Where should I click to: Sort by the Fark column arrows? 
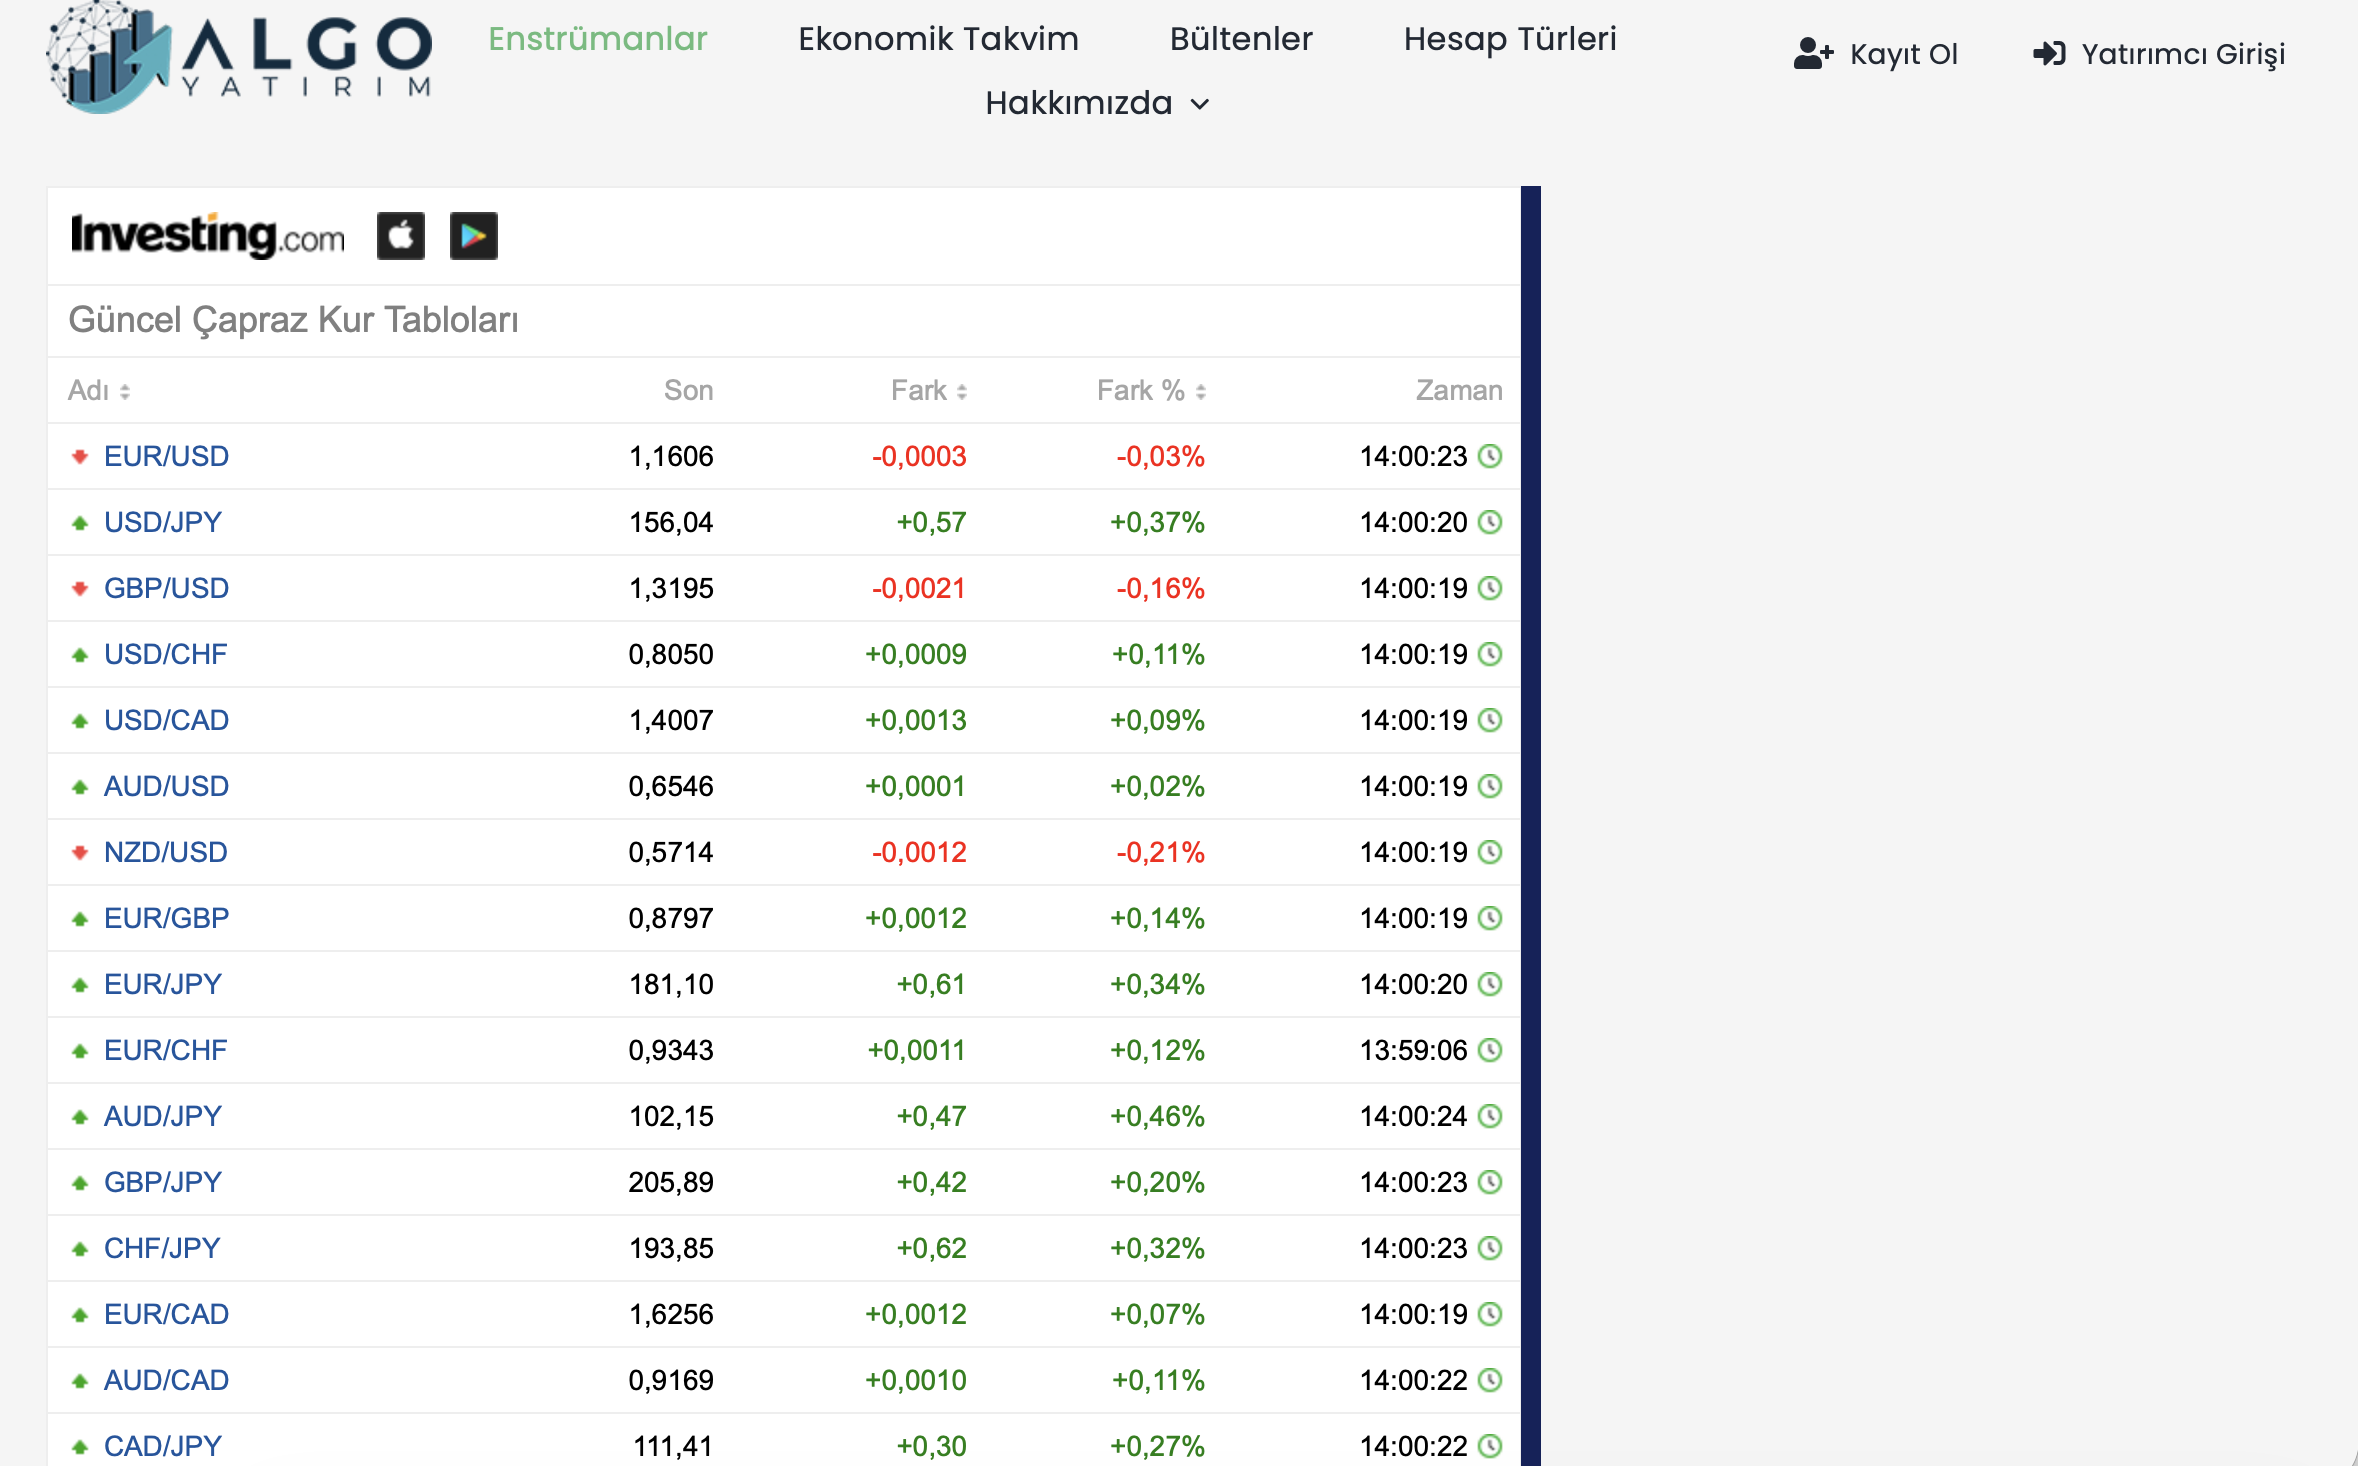pyautogui.click(x=961, y=392)
